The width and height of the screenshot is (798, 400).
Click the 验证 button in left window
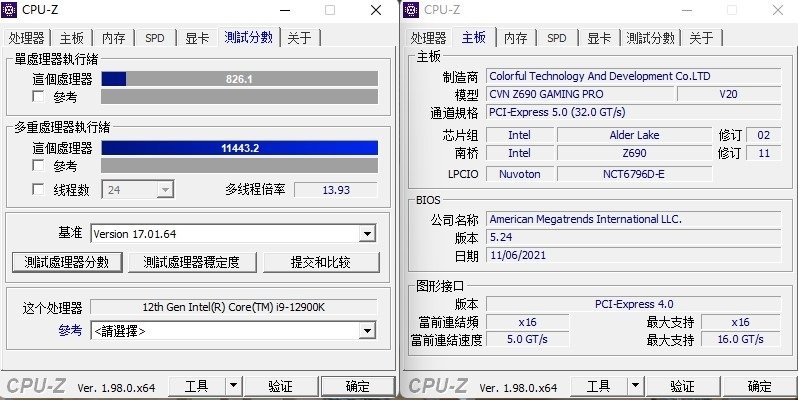pyautogui.click(x=280, y=386)
